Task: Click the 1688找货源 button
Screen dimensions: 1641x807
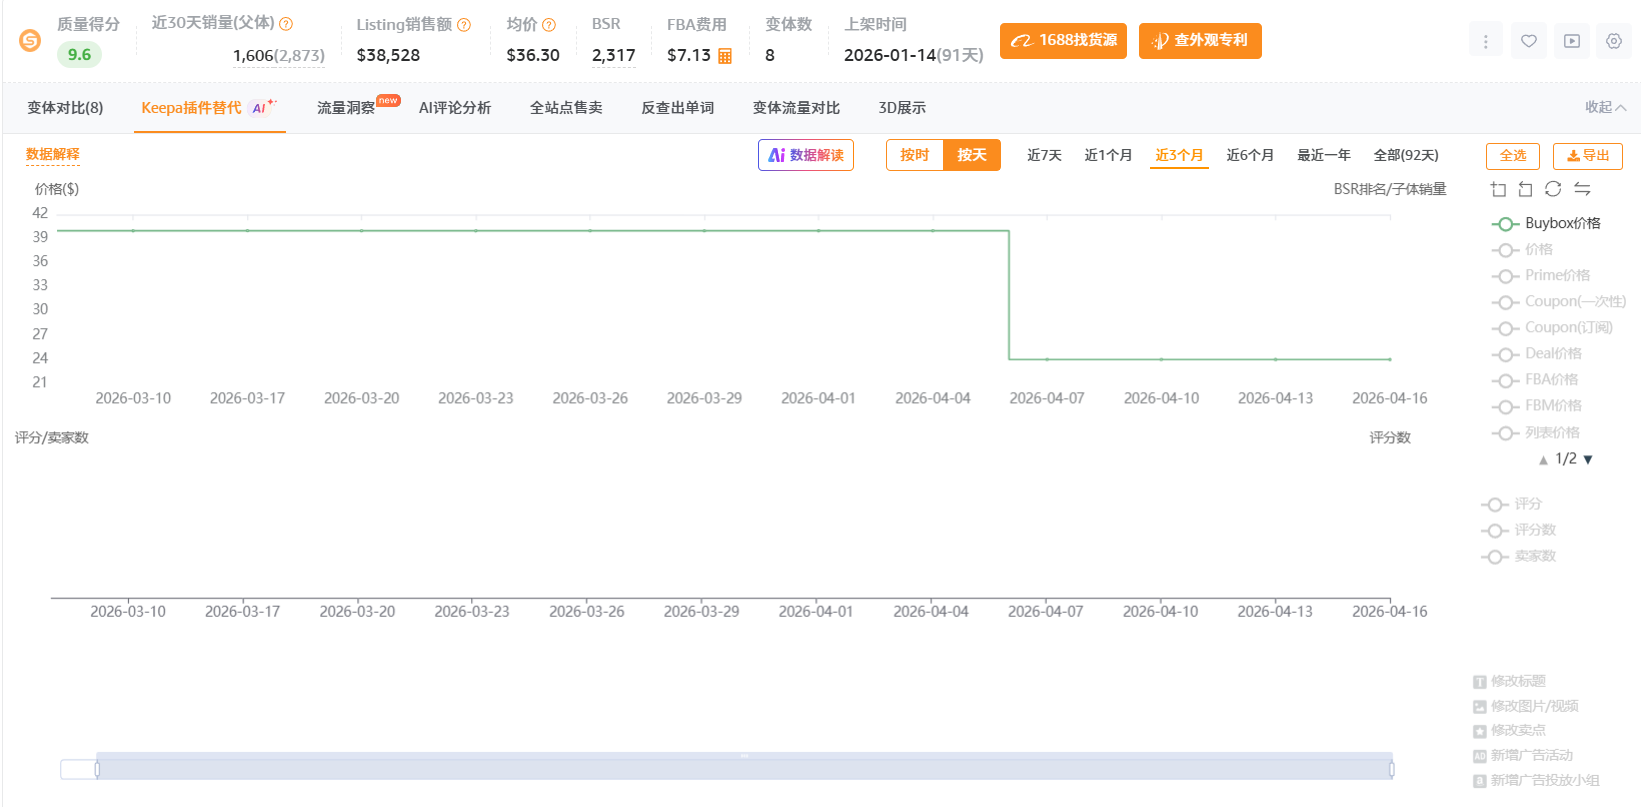Action: coord(1063,41)
